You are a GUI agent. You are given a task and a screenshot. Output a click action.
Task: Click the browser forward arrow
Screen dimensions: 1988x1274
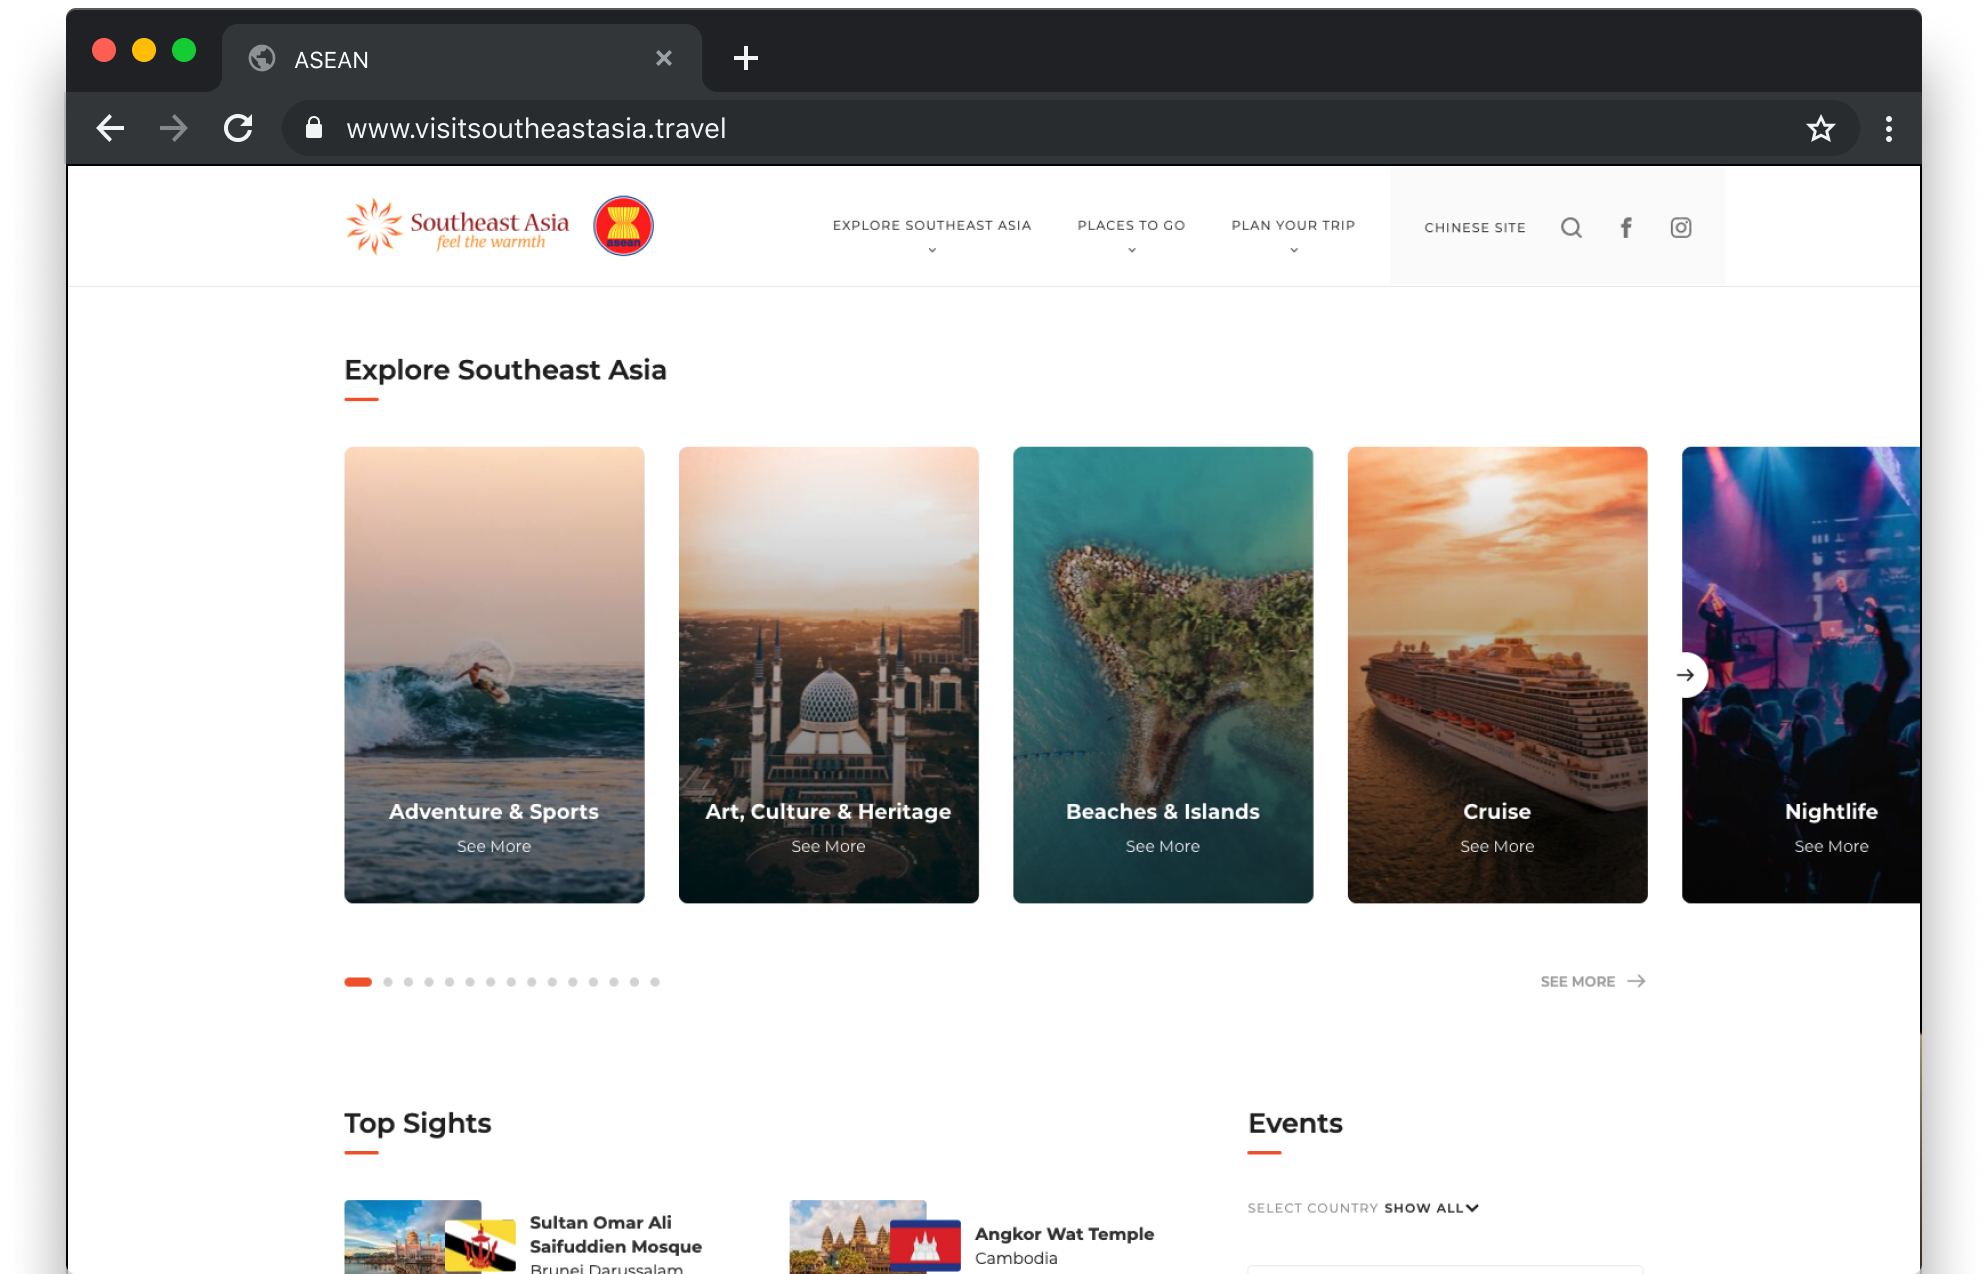click(173, 128)
